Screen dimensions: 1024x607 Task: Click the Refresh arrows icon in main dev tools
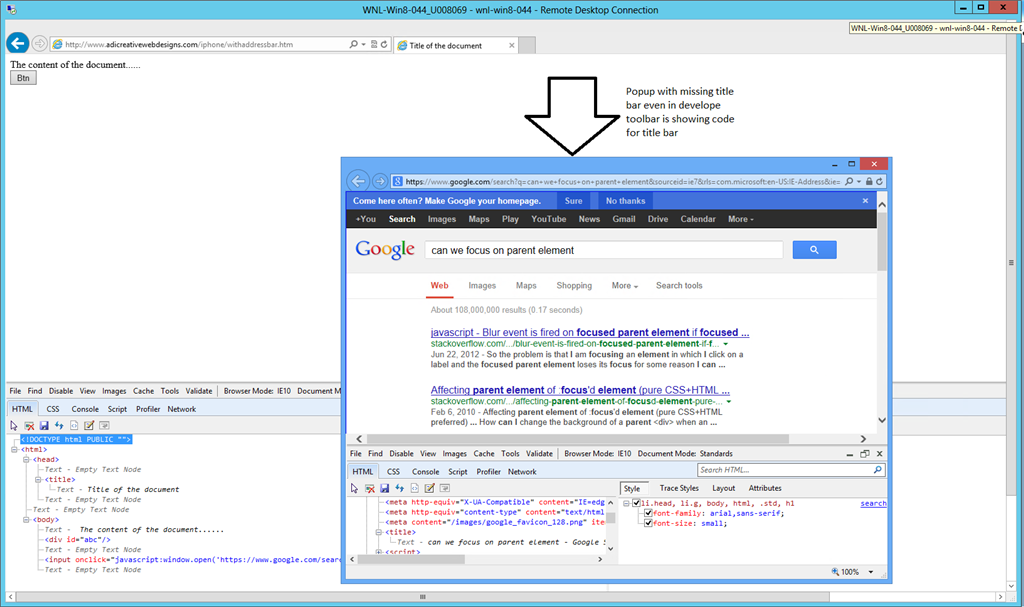[x=59, y=425]
